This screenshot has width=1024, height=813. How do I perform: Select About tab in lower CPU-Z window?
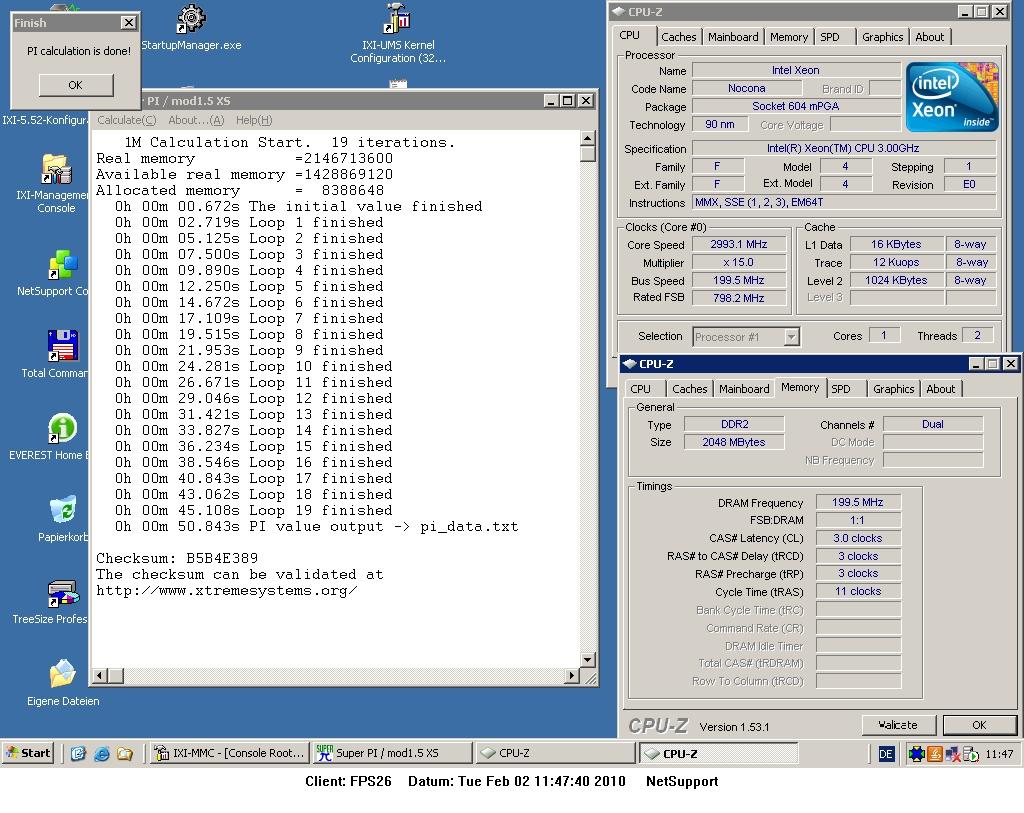click(940, 389)
